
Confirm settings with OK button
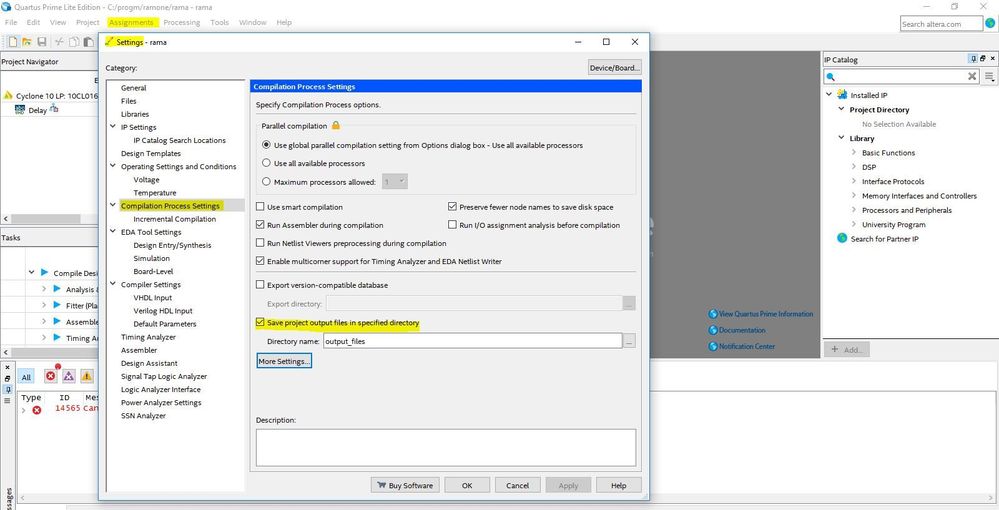click(467, 485)
